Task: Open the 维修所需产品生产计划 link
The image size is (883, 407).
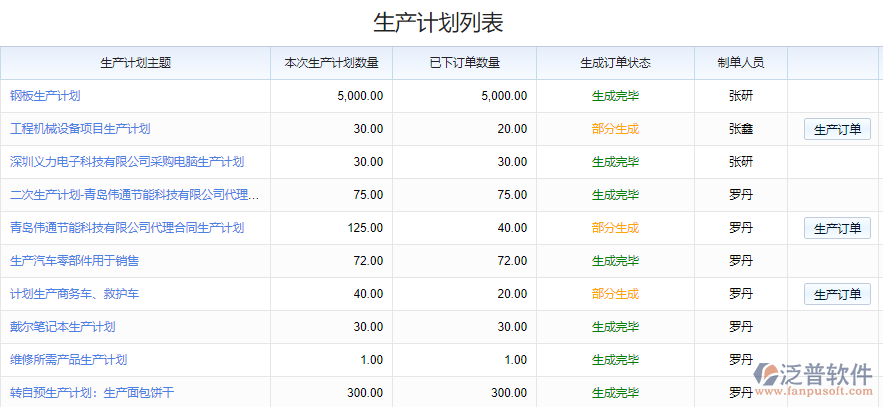Action: (68, 360)
